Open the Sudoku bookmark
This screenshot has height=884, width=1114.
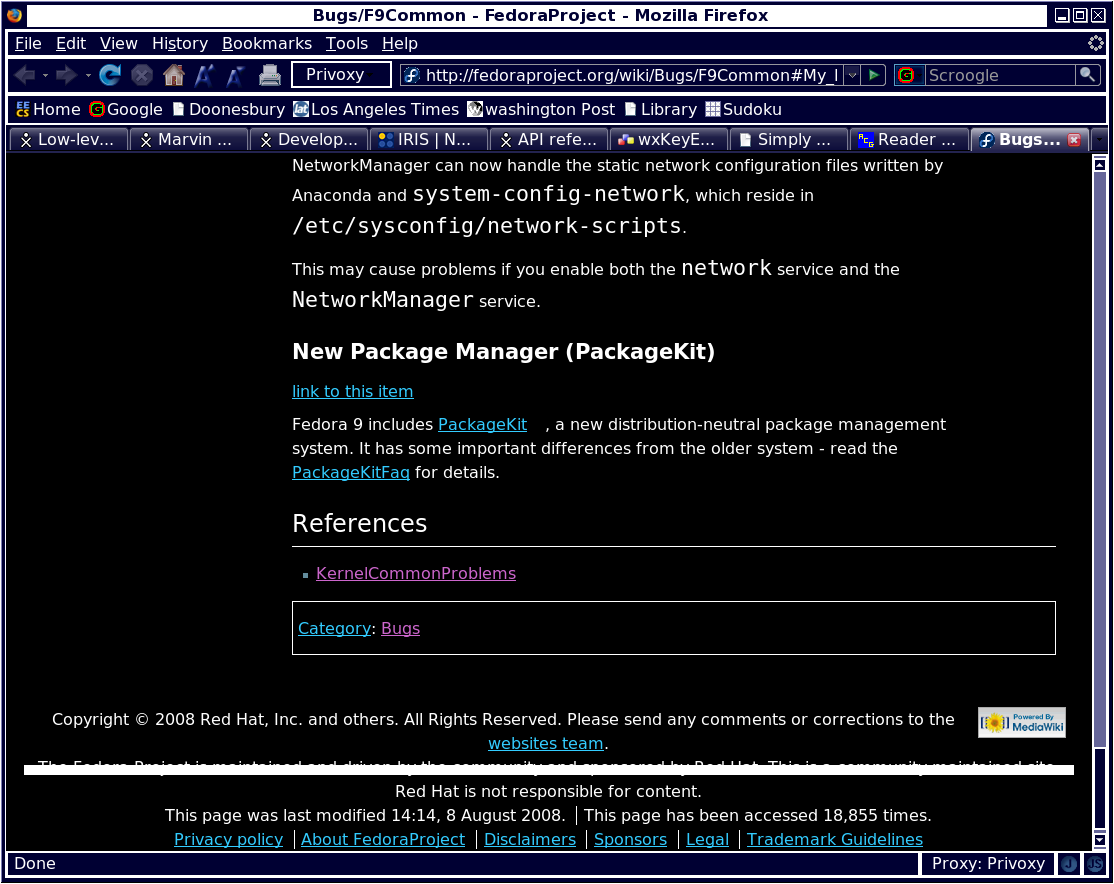[x=743, y=109]
